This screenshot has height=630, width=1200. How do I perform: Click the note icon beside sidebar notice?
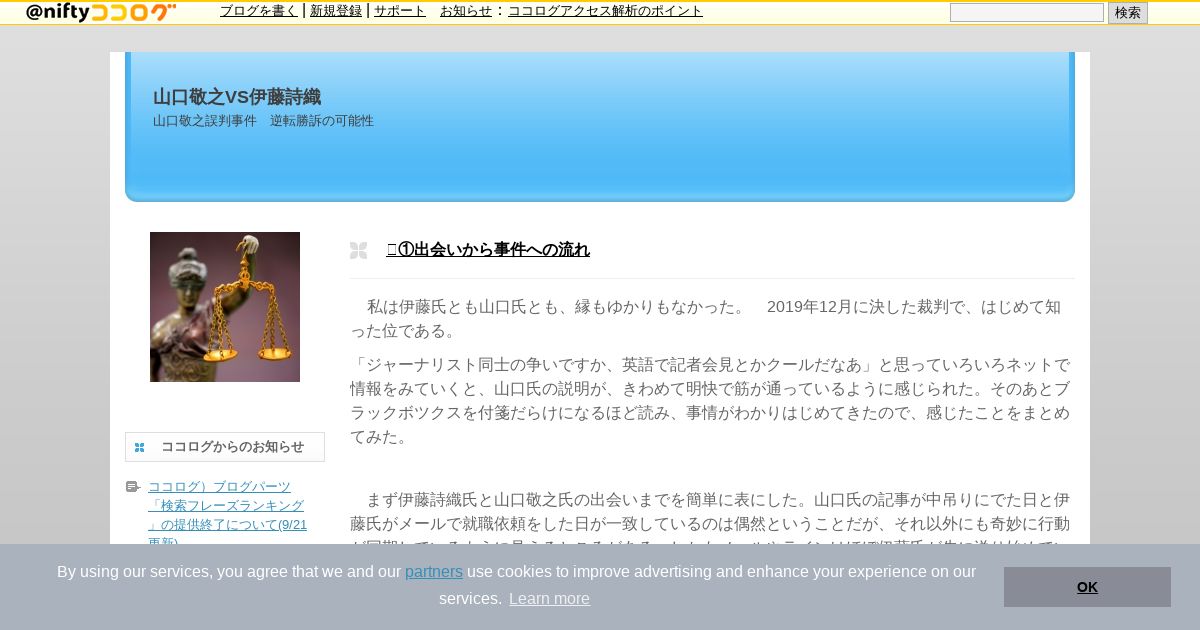[133, 487]
